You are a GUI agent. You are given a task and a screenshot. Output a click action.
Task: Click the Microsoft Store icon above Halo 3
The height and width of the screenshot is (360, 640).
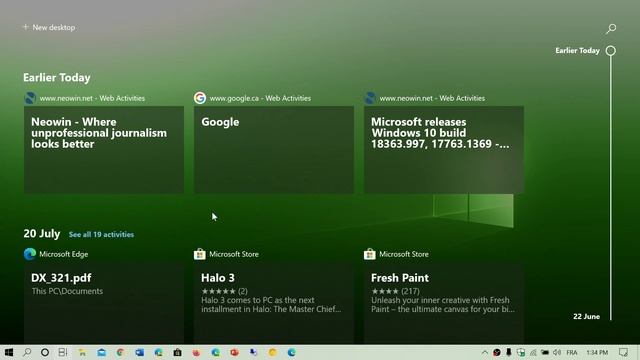[200, 254]
